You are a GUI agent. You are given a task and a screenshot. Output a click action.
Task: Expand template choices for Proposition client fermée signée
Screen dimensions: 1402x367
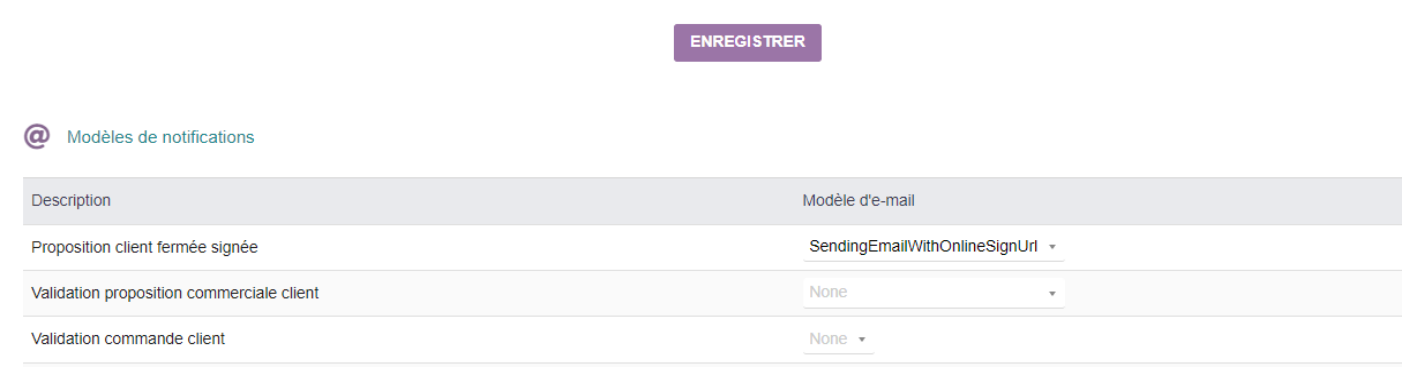click(x=934, y=247)
